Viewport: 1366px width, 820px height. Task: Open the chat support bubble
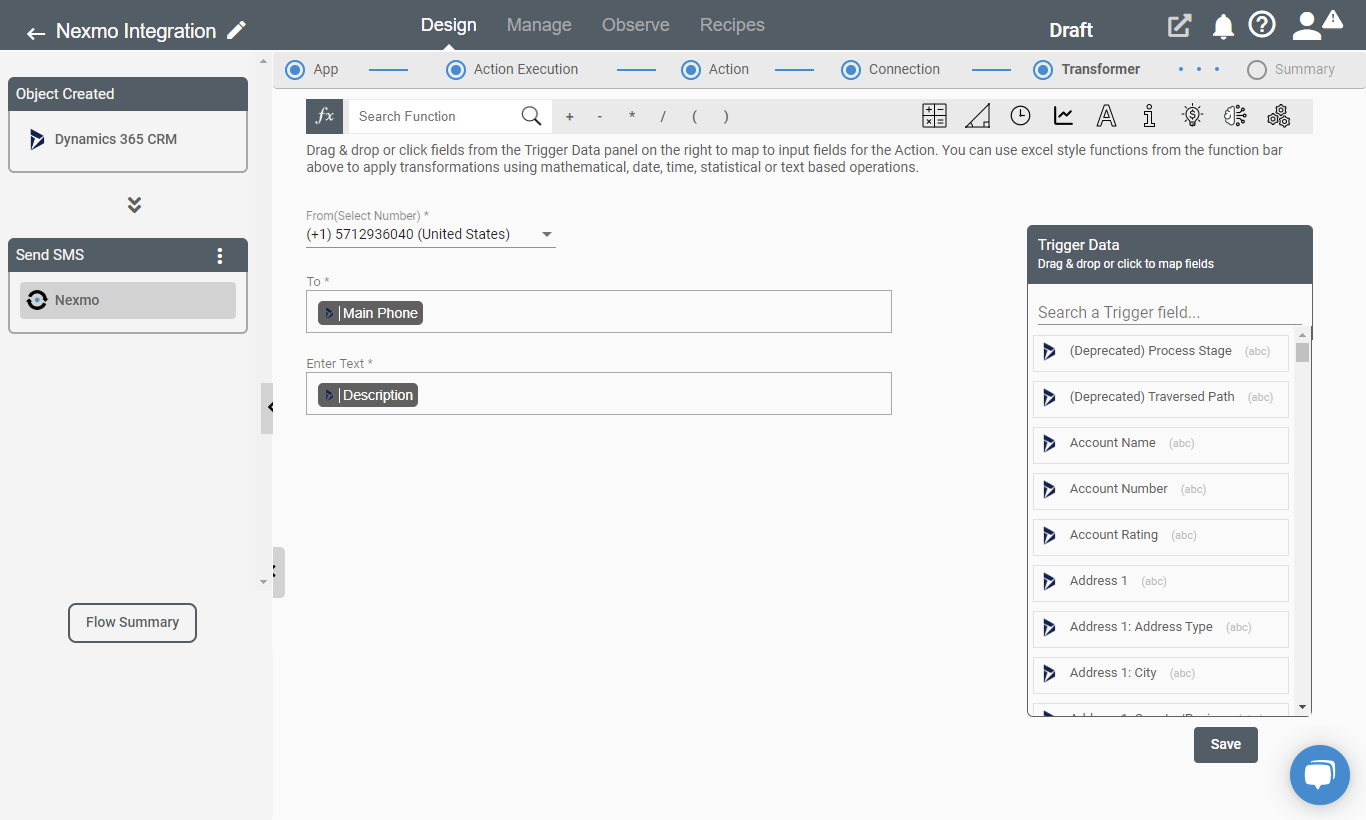pos(1320,775)
